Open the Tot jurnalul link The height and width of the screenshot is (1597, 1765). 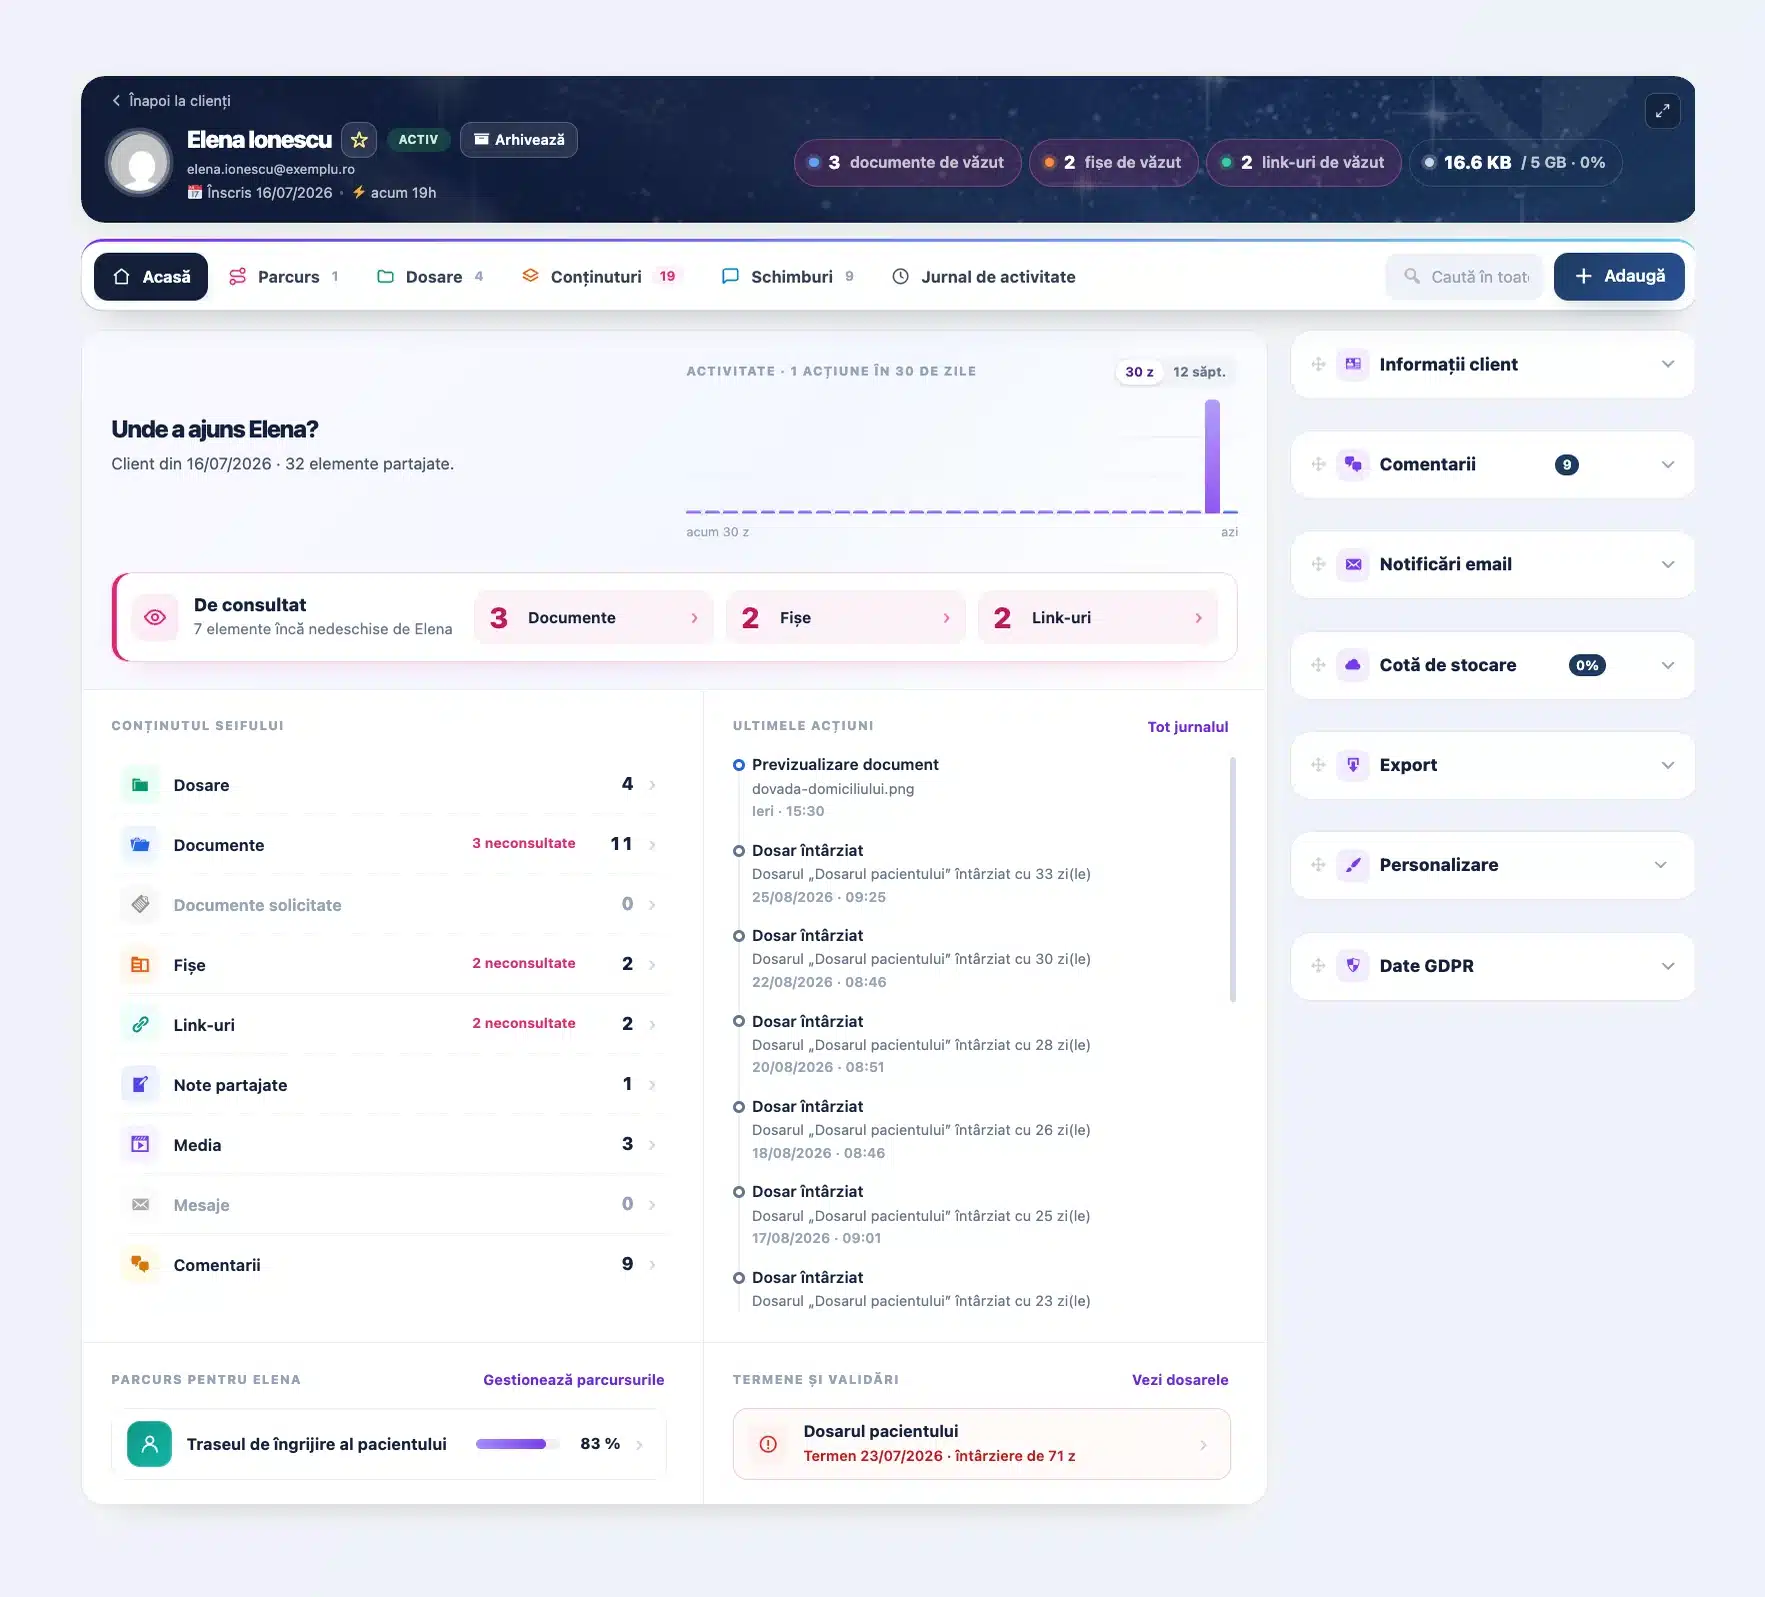click(1188, 727)
